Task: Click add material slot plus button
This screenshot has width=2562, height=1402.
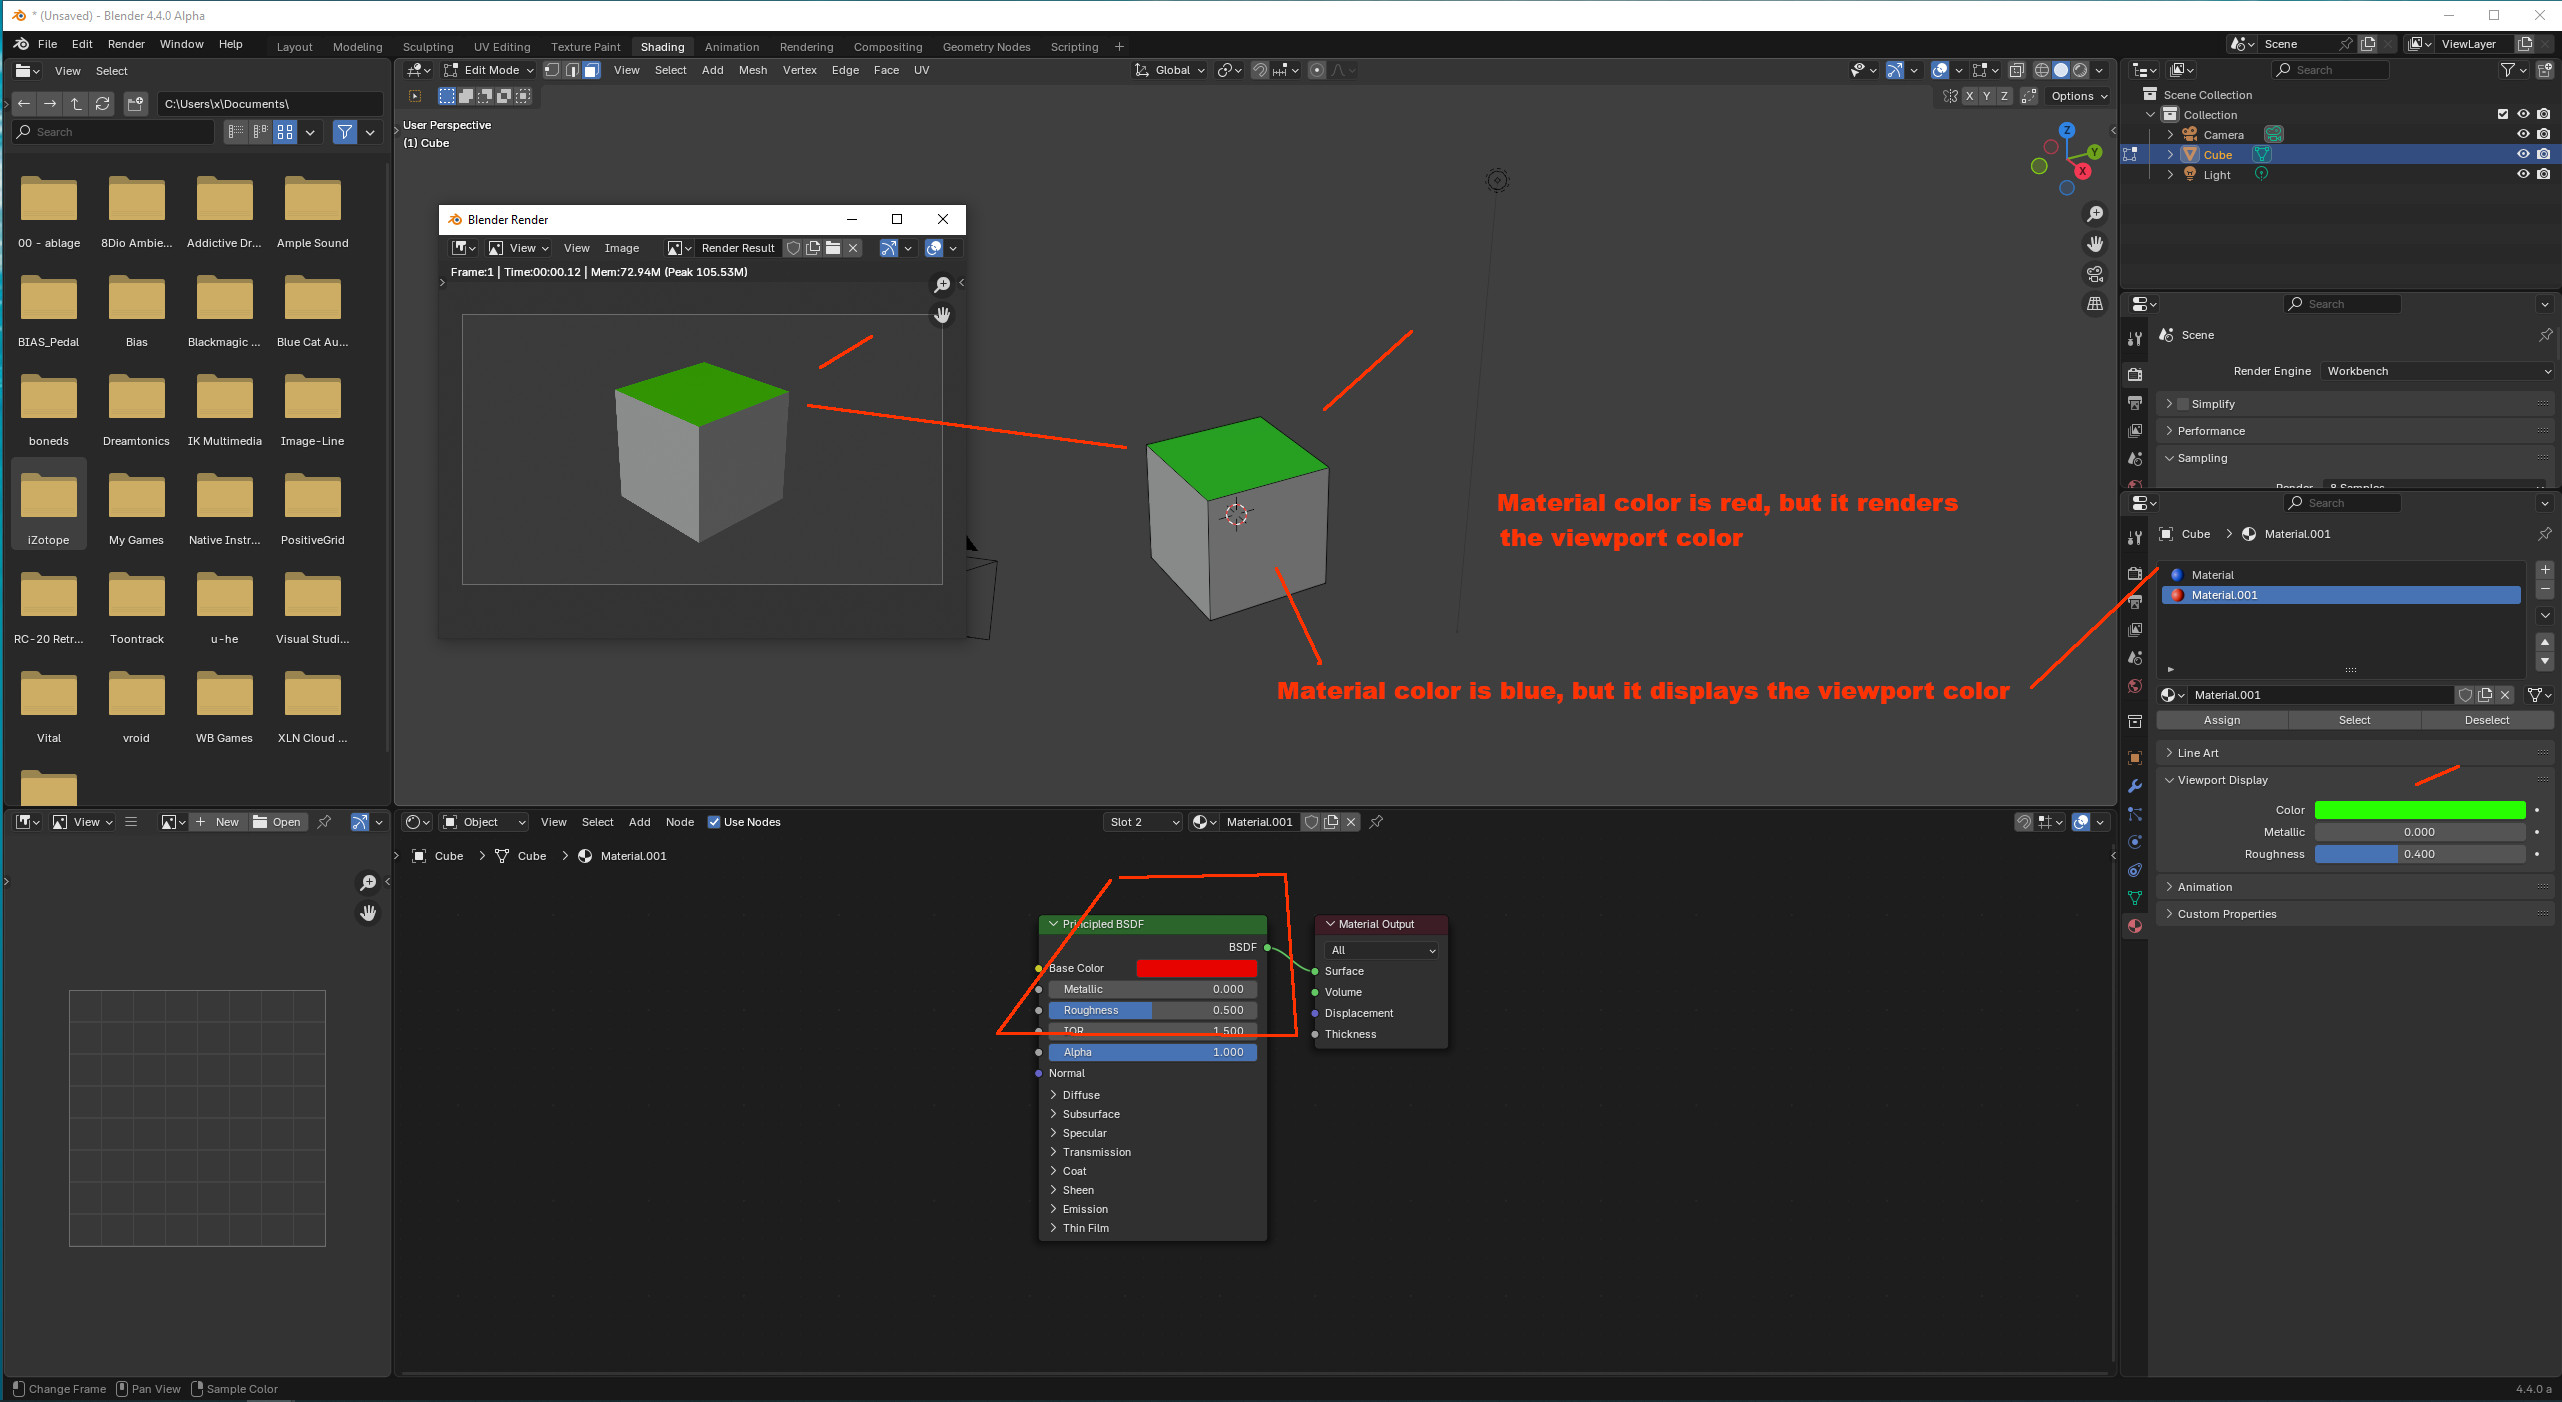Action: coord(2545,570)
